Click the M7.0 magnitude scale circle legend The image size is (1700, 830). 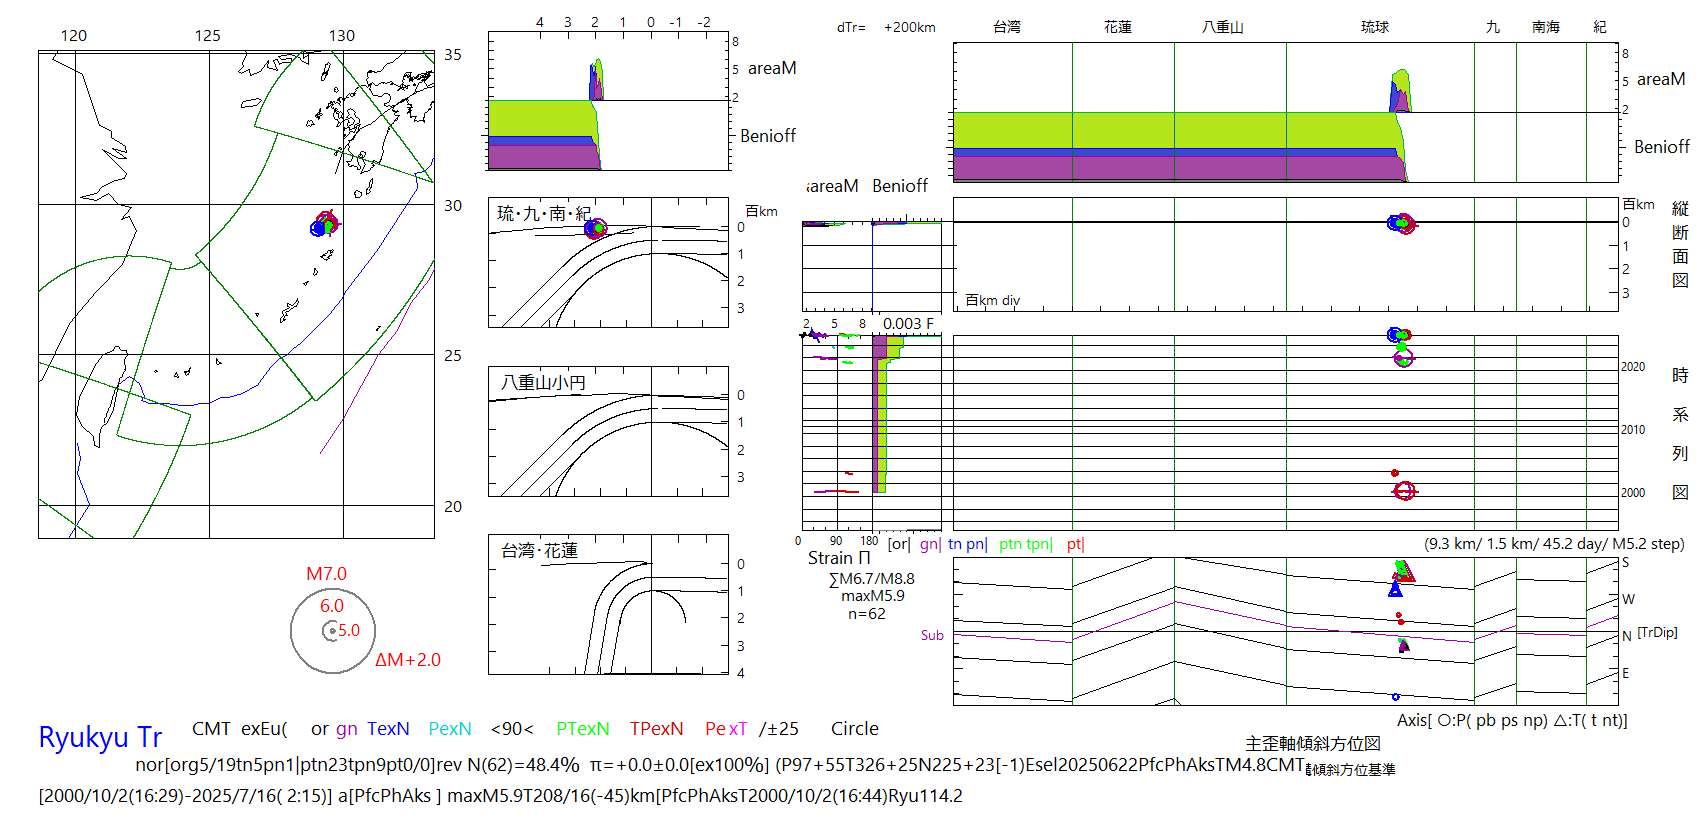[x=332, y=630]
